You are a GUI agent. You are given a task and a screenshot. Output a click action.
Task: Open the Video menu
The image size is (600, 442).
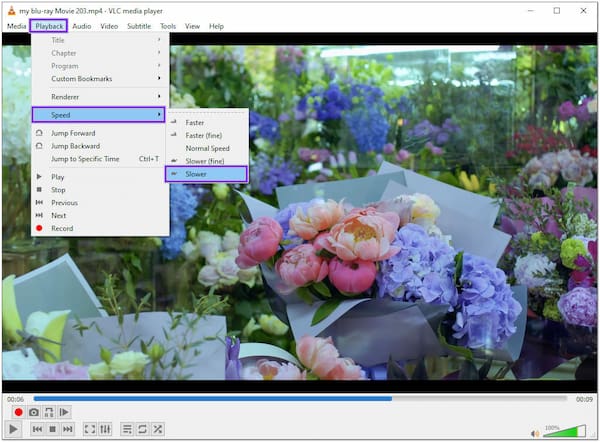click(x=109, y=26)
